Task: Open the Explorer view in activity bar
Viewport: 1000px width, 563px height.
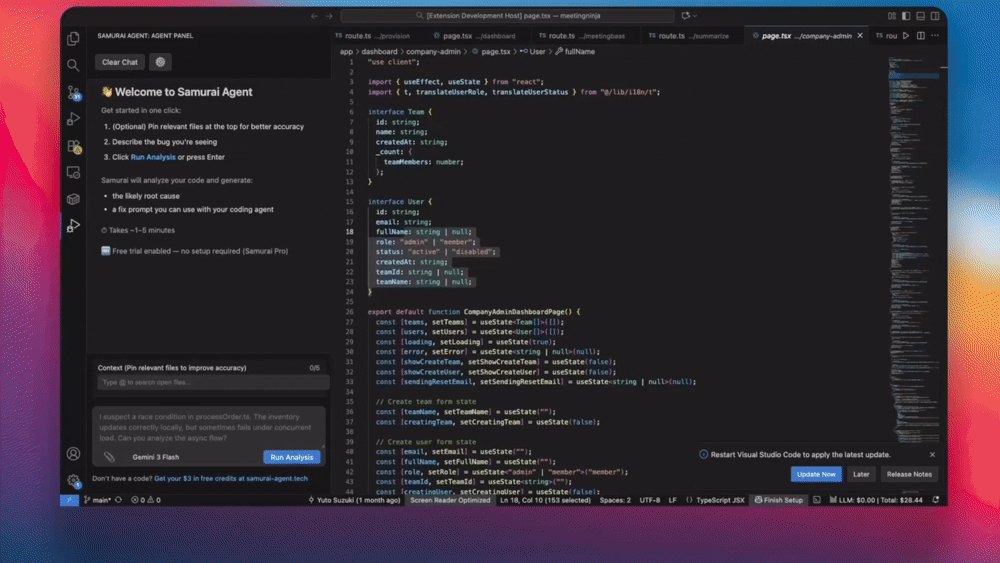Action: (73, 38)
